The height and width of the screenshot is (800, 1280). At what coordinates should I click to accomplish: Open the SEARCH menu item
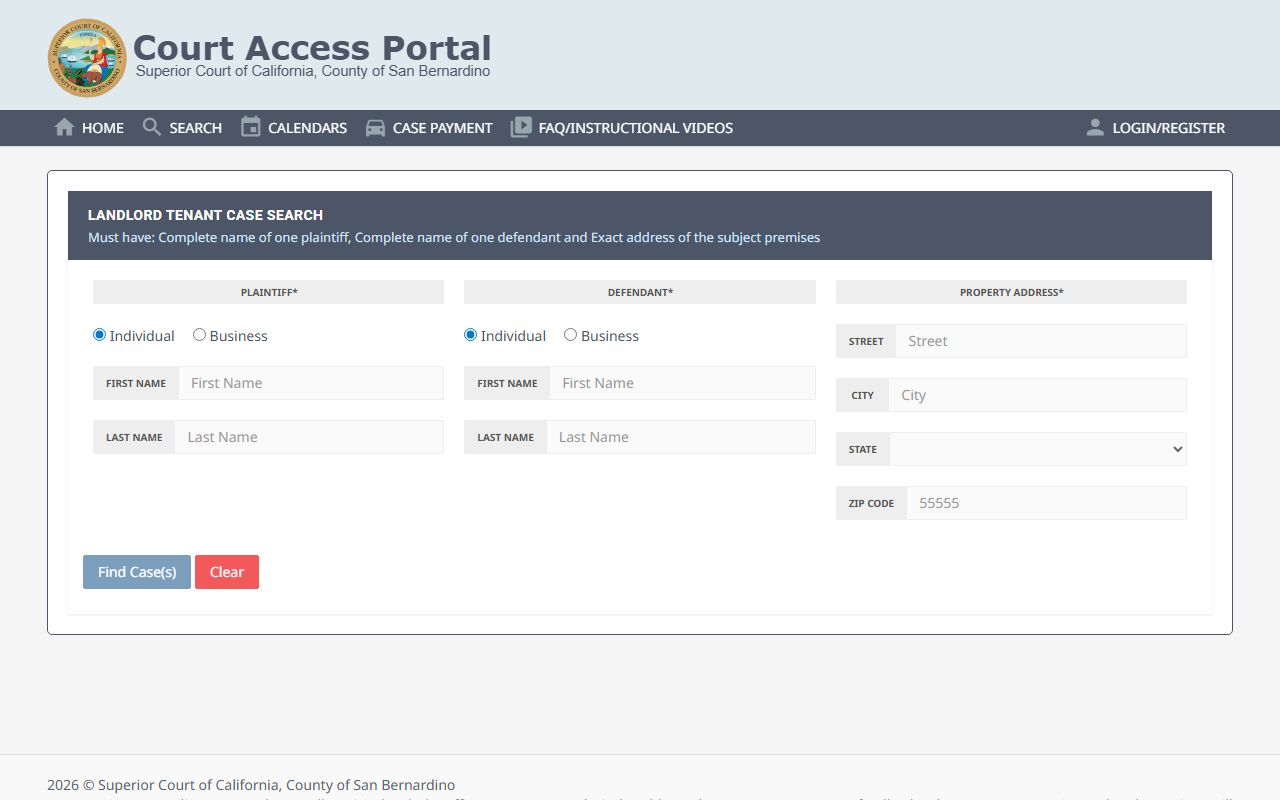pyautogui.click(x=182, y=128)
